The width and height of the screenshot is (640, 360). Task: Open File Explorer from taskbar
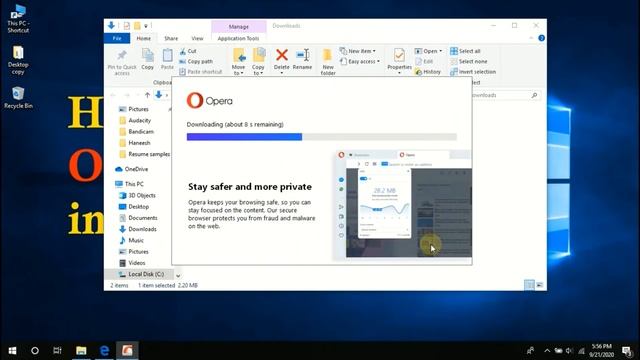(x=81, y=351)
